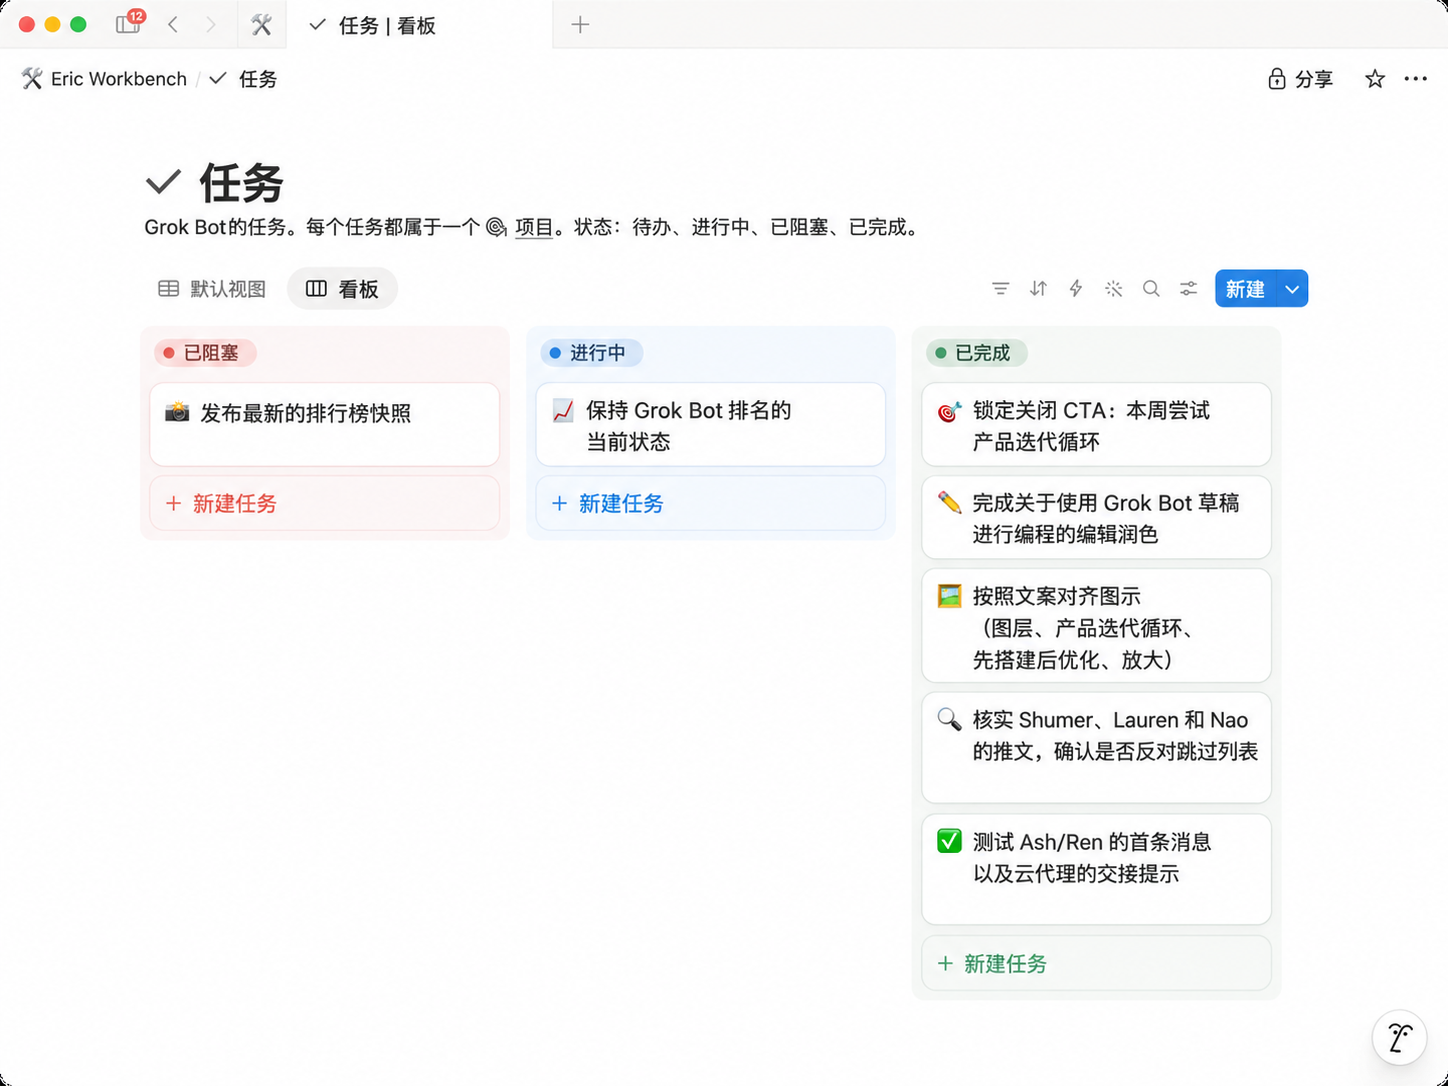This screenshot has width=1448, height=1086.
Task: Open card 发布最新的排行榜快照
Action: pos(324,424)
